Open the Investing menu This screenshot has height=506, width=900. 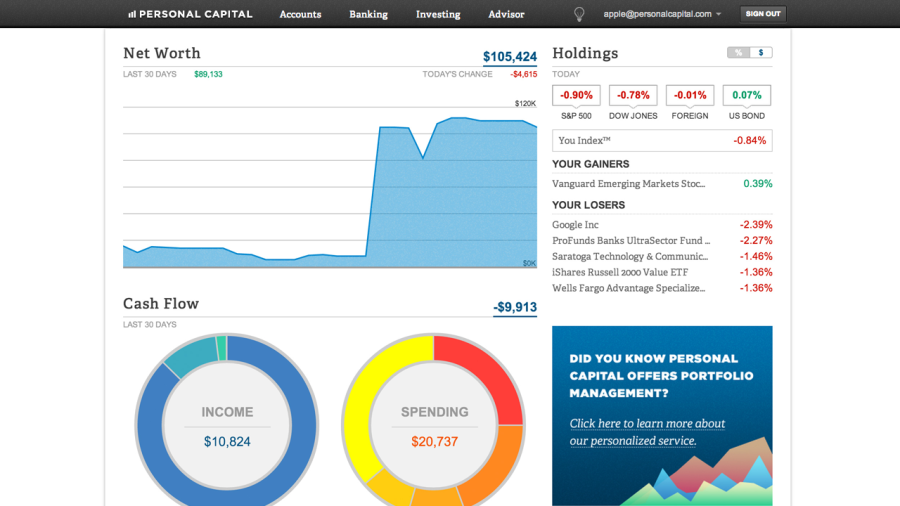pos(438,14)
